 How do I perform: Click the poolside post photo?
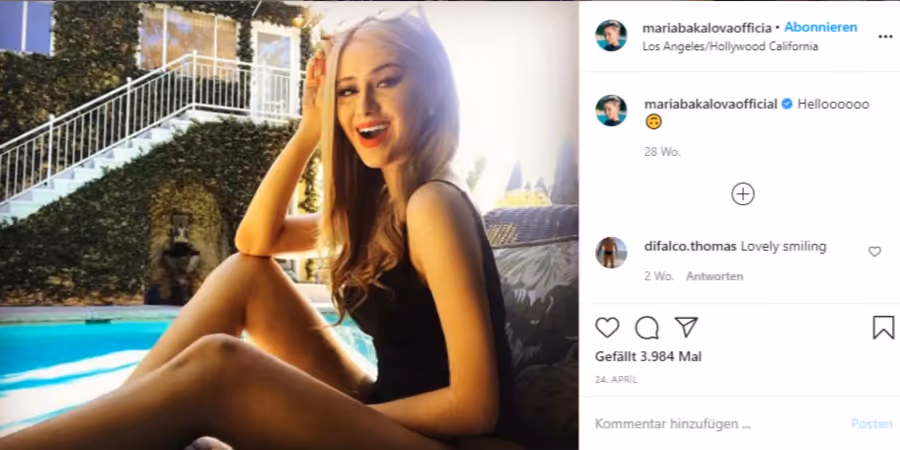pyautogui.click(x=289, y=225)
